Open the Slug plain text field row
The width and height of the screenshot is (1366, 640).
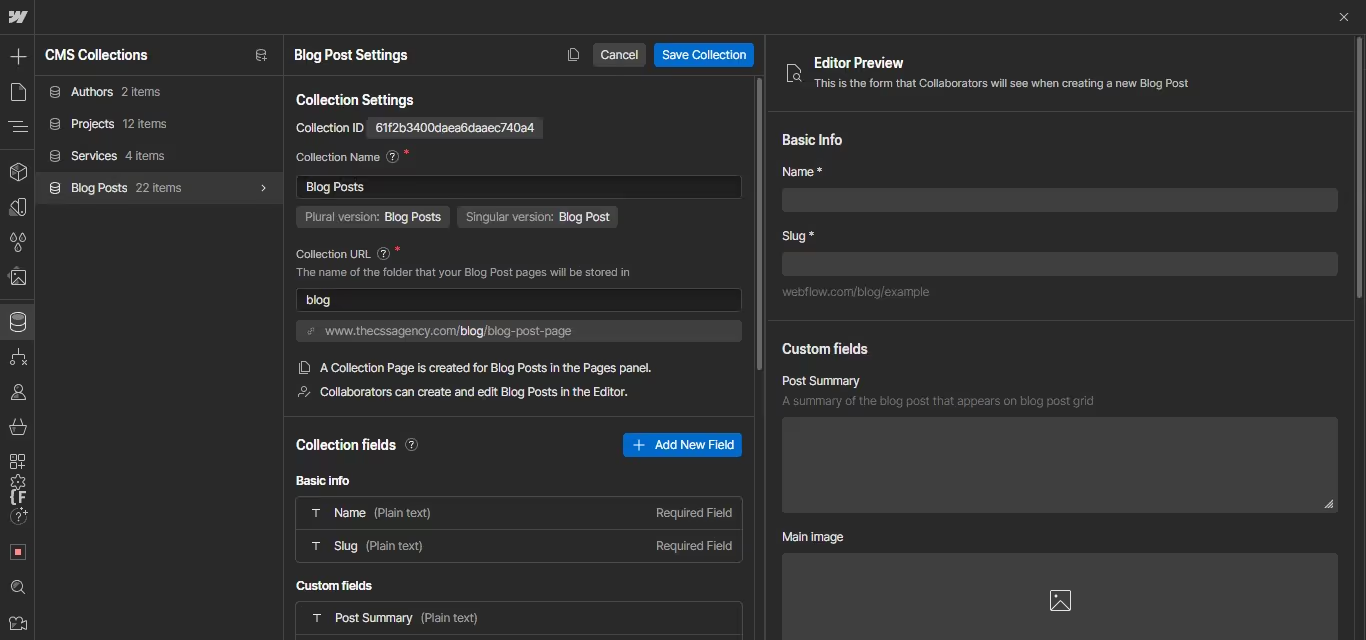(x=519, y=546)
